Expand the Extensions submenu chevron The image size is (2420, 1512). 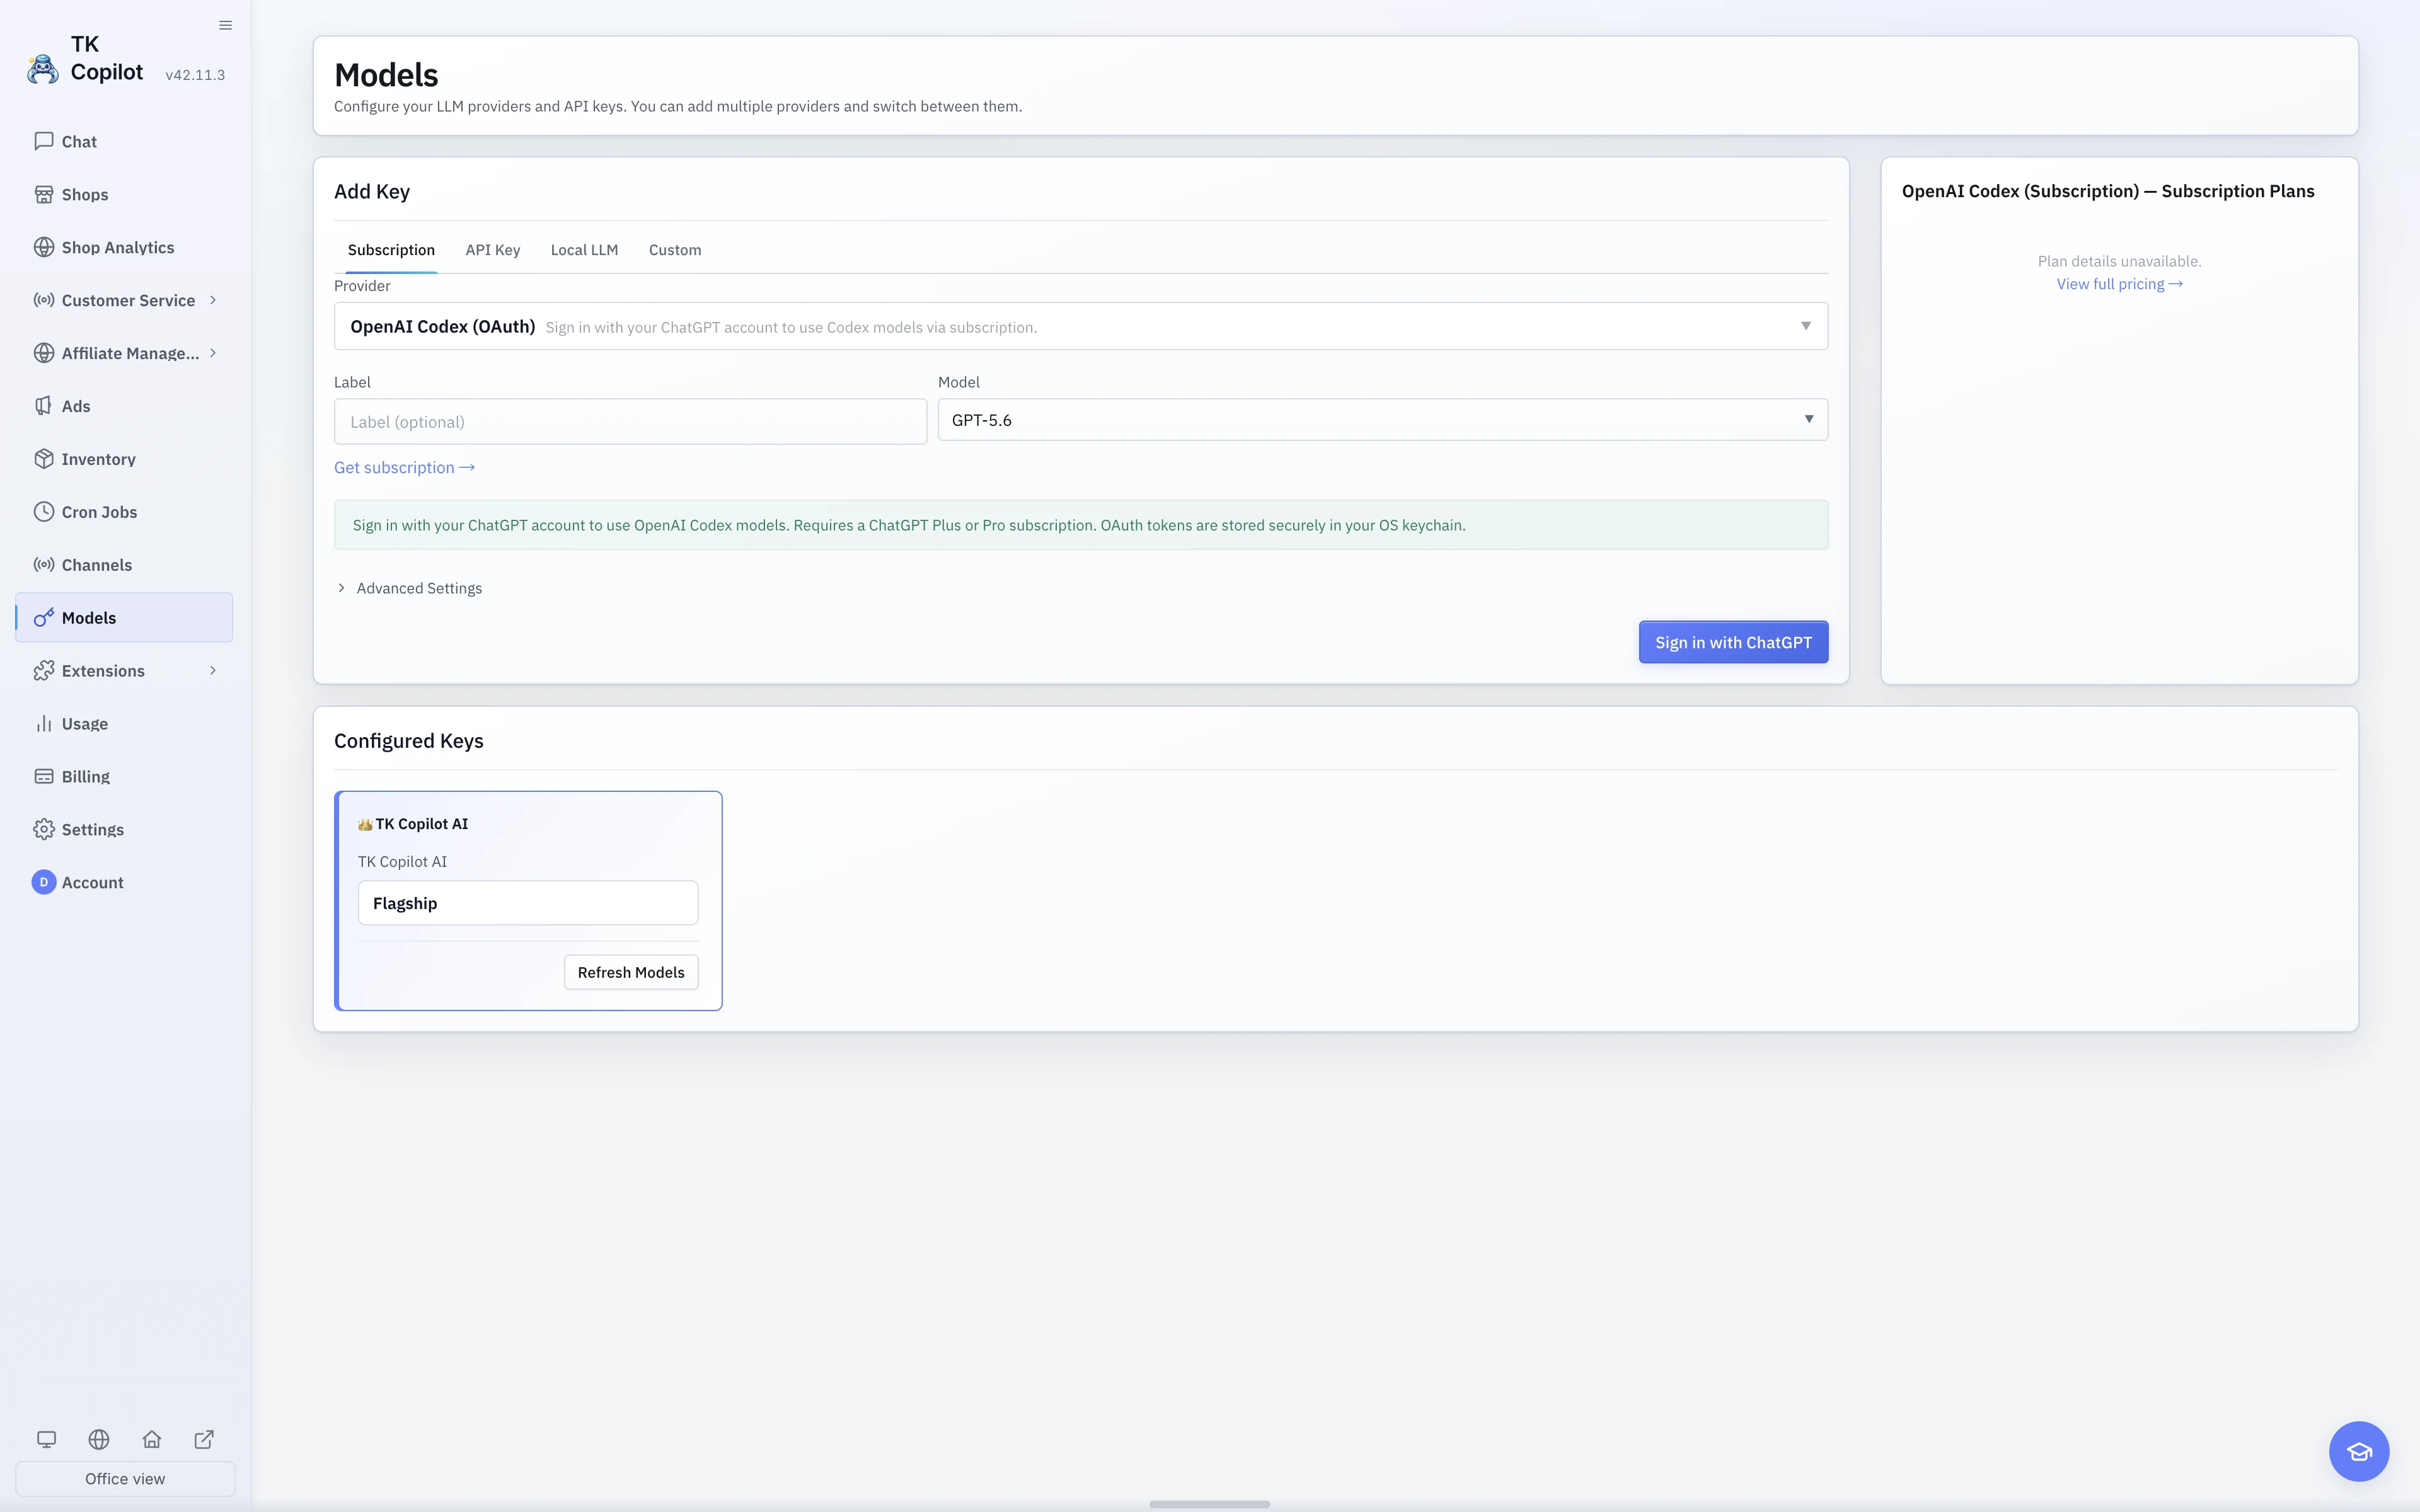(x=213, y=671)
